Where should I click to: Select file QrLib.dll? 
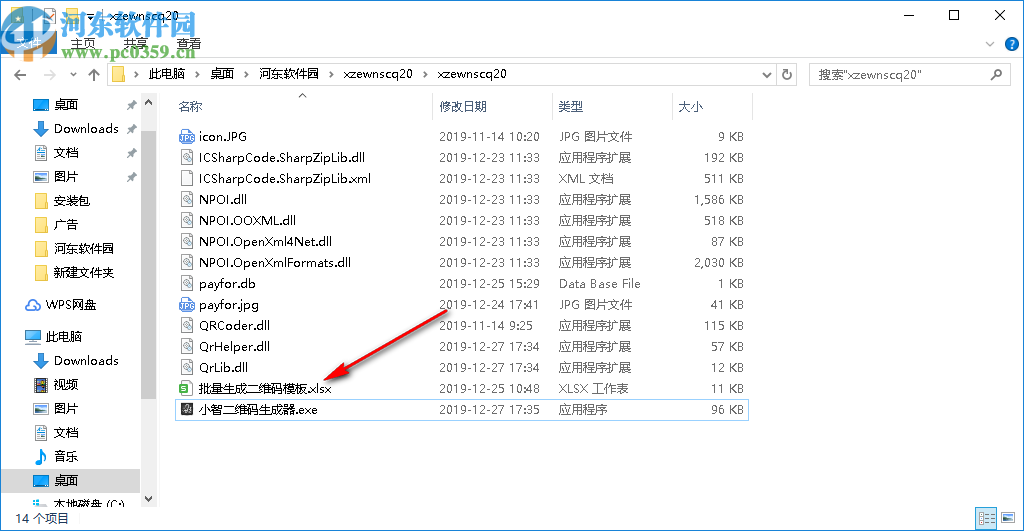click(x=223, y=367)
